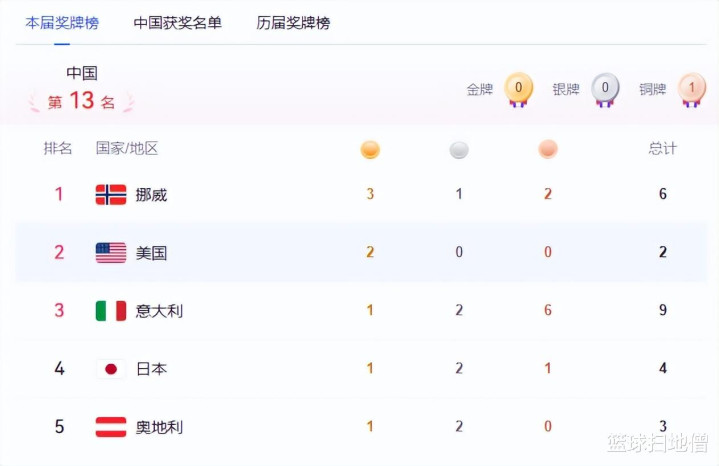The width and height of the screenshot is (719, 466).
Task: Click China's bronze medal badge icon
Action: coord(691,89)
